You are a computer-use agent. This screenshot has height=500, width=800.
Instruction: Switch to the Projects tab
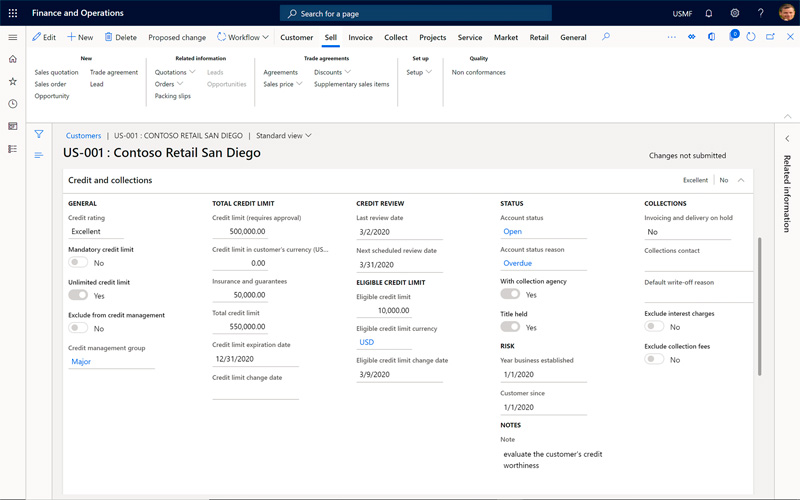[433, 37]
